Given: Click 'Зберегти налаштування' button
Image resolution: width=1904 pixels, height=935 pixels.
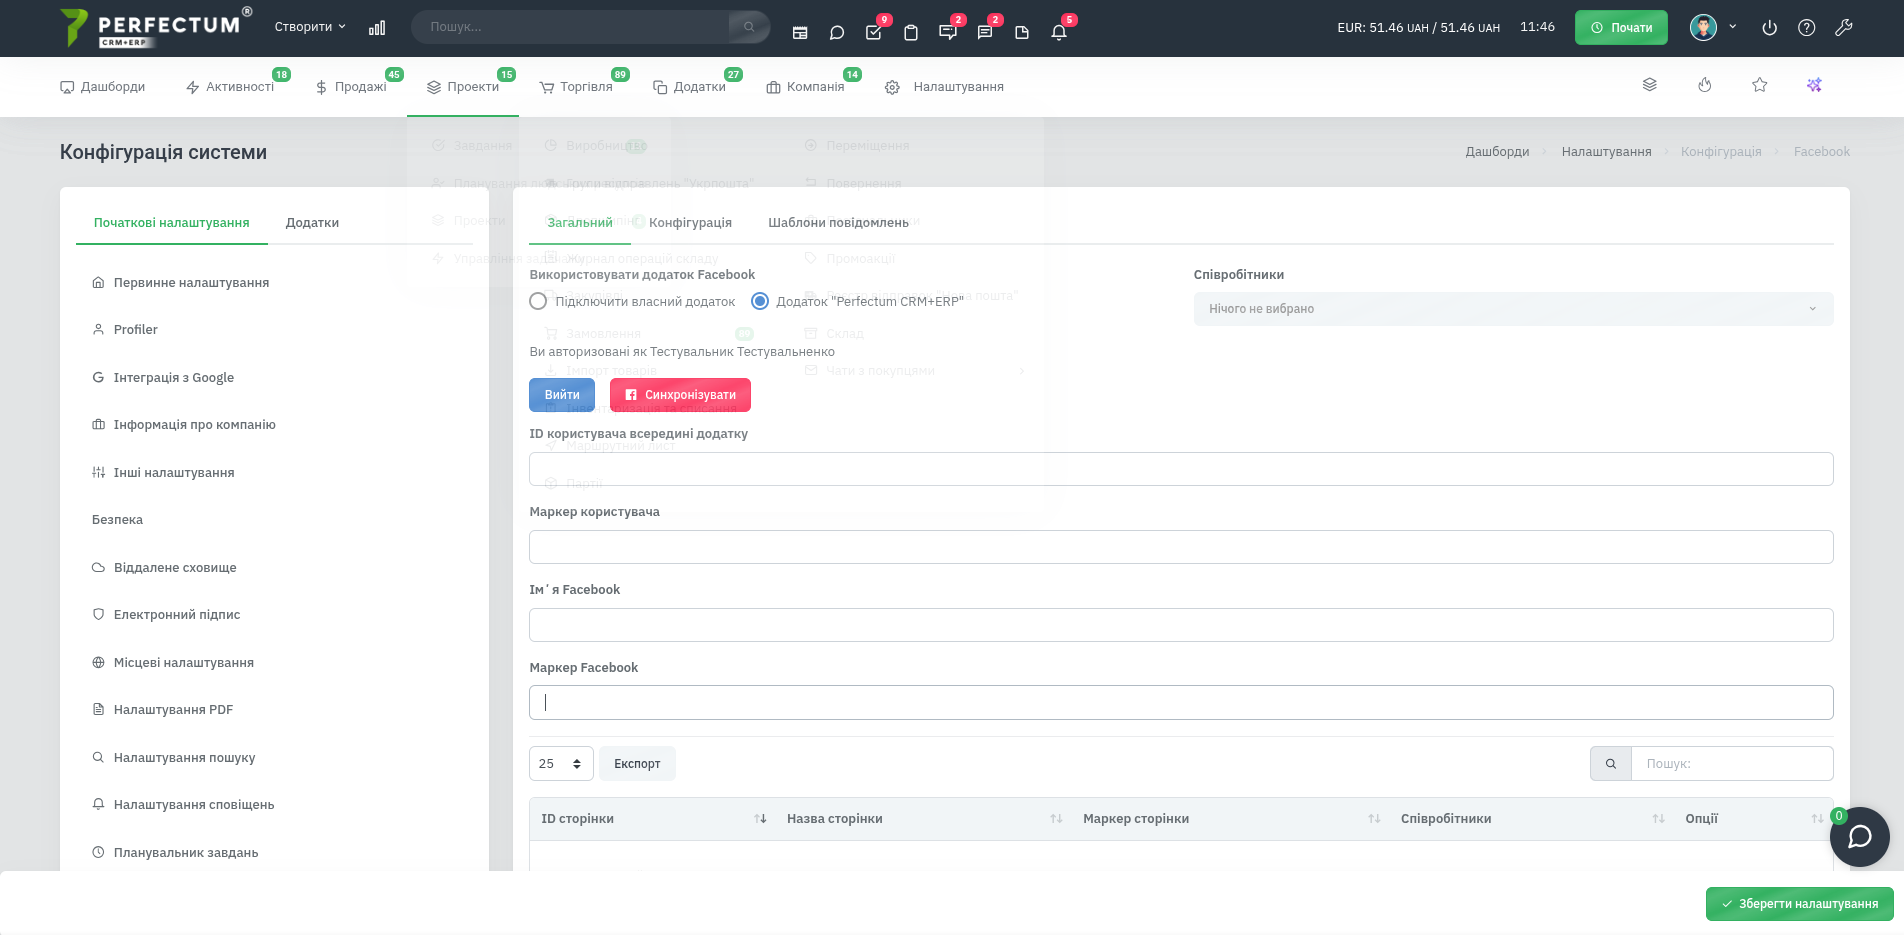Looking at the screenshot, I should click(1799, 904).
